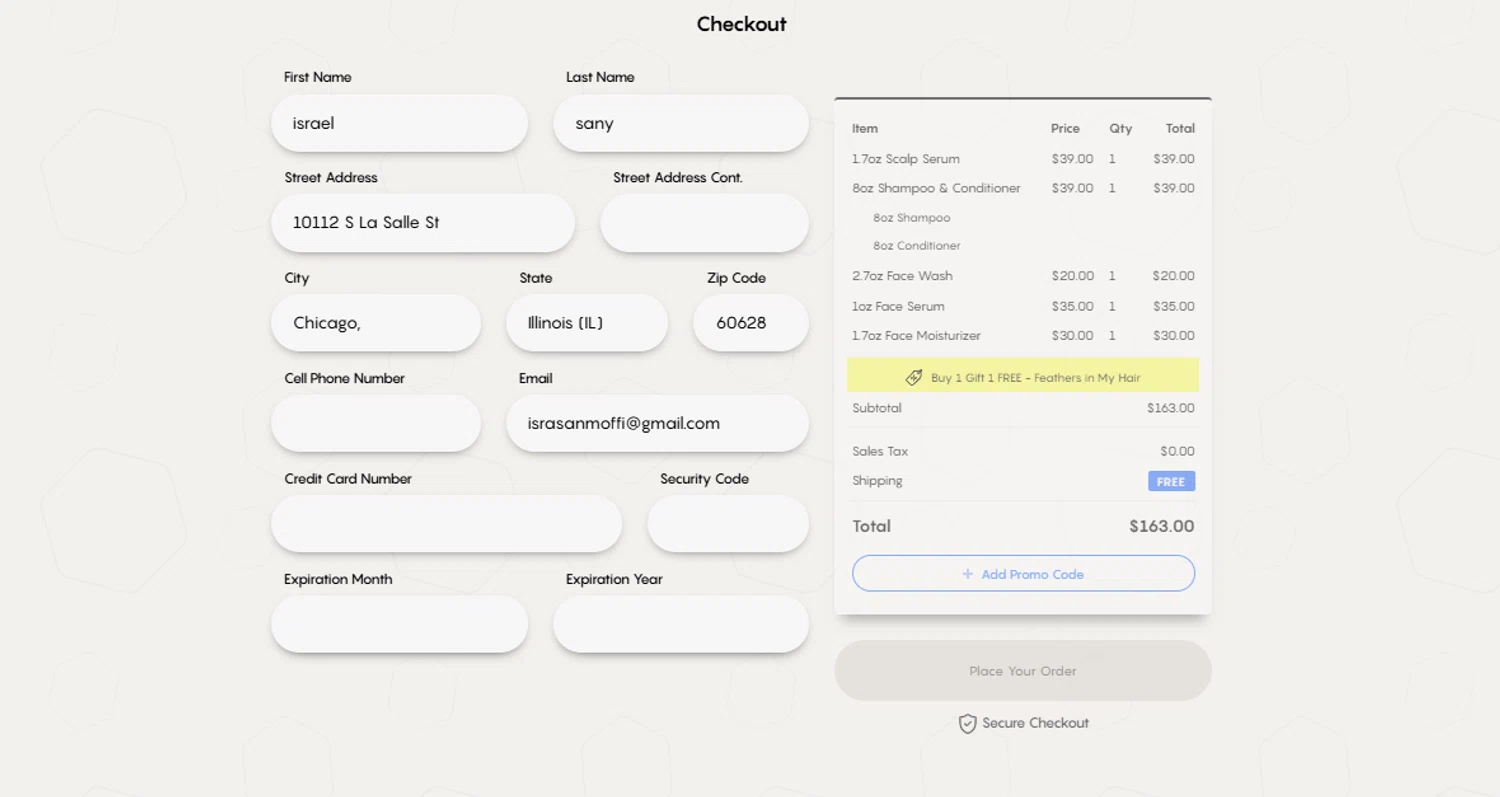Image resolution: width=1500 pixels, height=797 pixels.
Task: Focus the Last Name field containing sany
Action: [681, 123]
